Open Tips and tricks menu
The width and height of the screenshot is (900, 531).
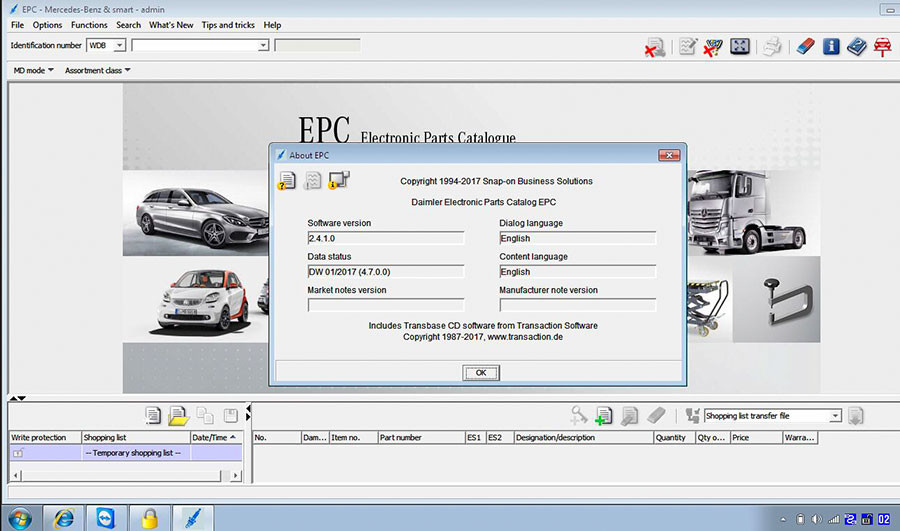pos(228,25)
